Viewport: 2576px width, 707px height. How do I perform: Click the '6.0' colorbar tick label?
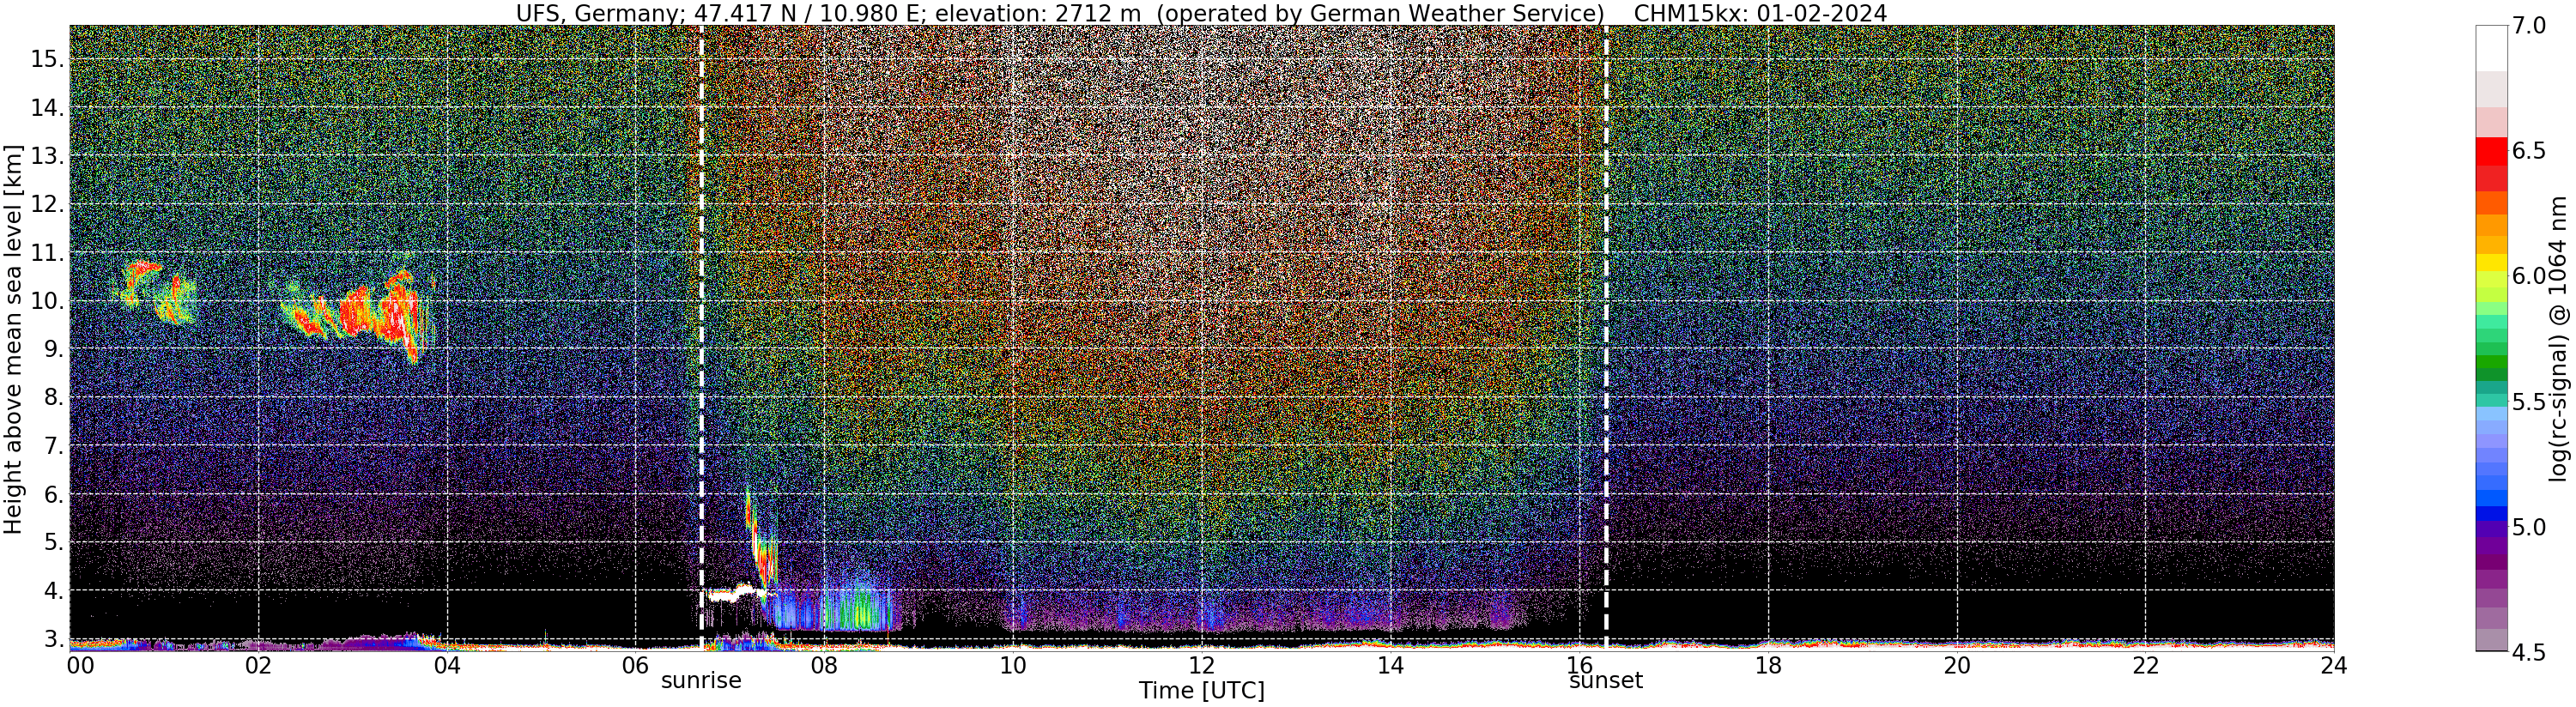2529,276
